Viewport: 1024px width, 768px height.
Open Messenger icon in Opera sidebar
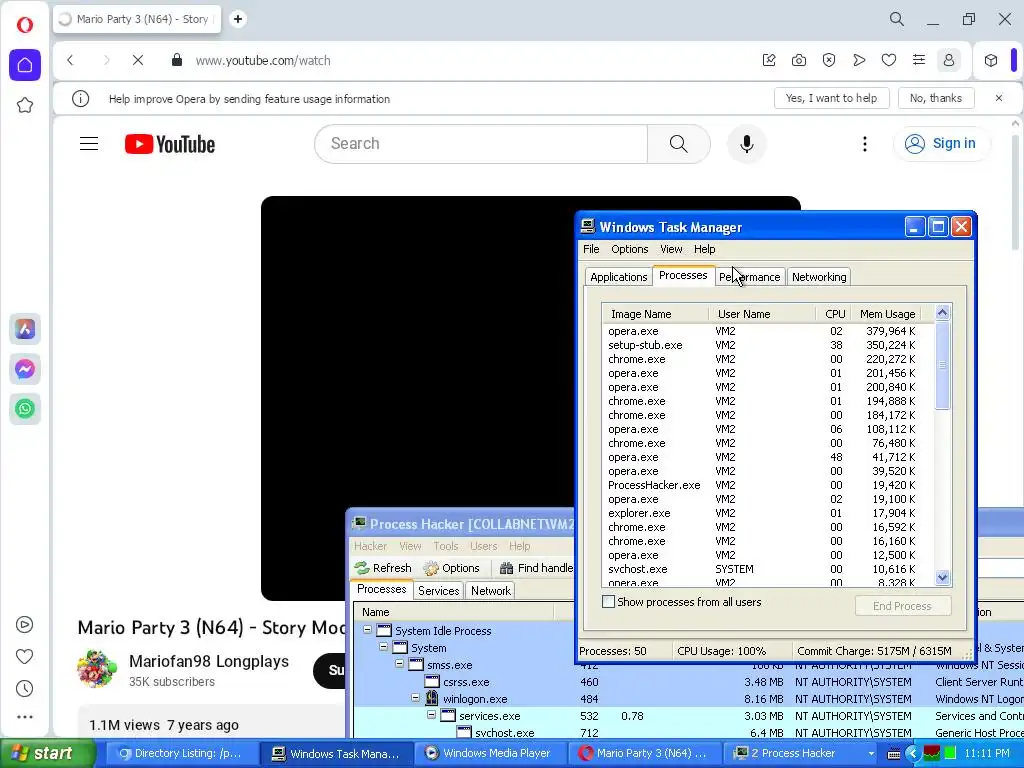25,370
